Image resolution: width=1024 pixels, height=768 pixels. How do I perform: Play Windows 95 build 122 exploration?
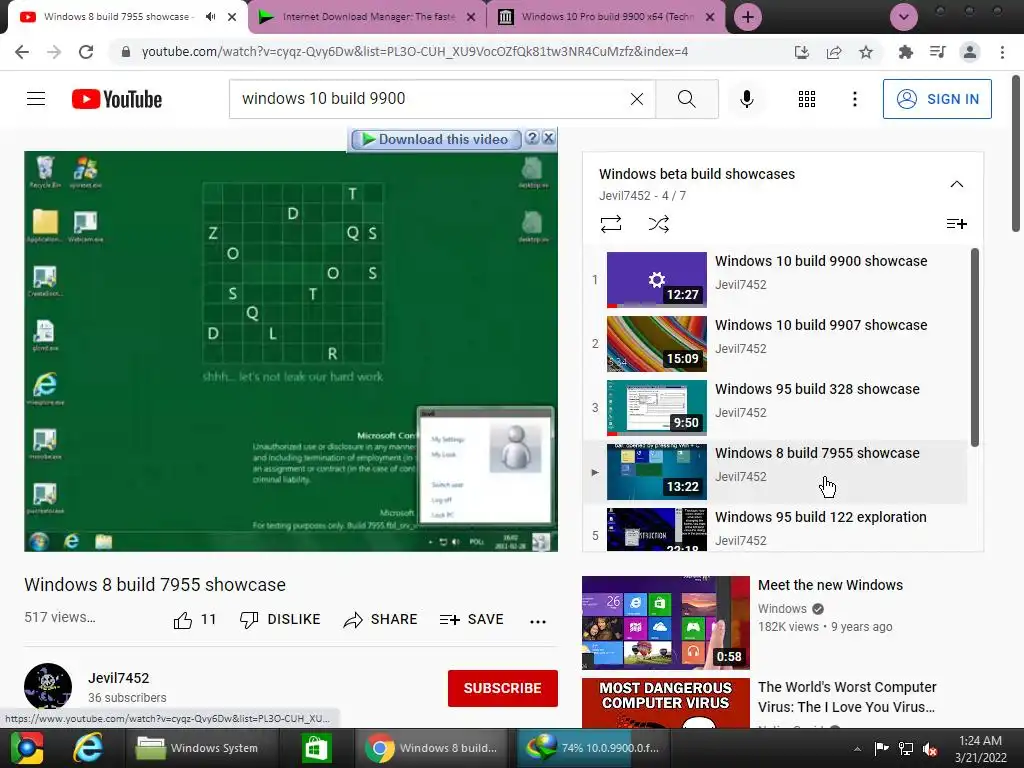click(774, 528)
